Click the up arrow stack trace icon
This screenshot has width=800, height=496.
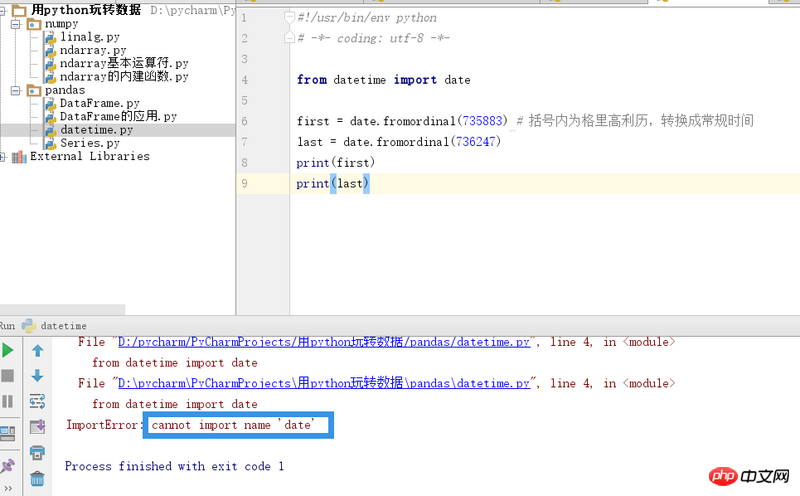(x=37, y=351)
